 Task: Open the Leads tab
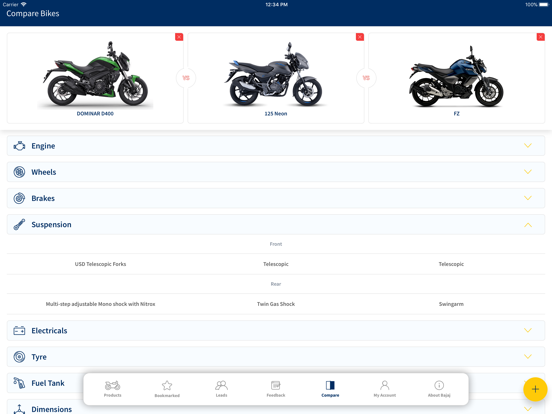click(x=221, y=389)
